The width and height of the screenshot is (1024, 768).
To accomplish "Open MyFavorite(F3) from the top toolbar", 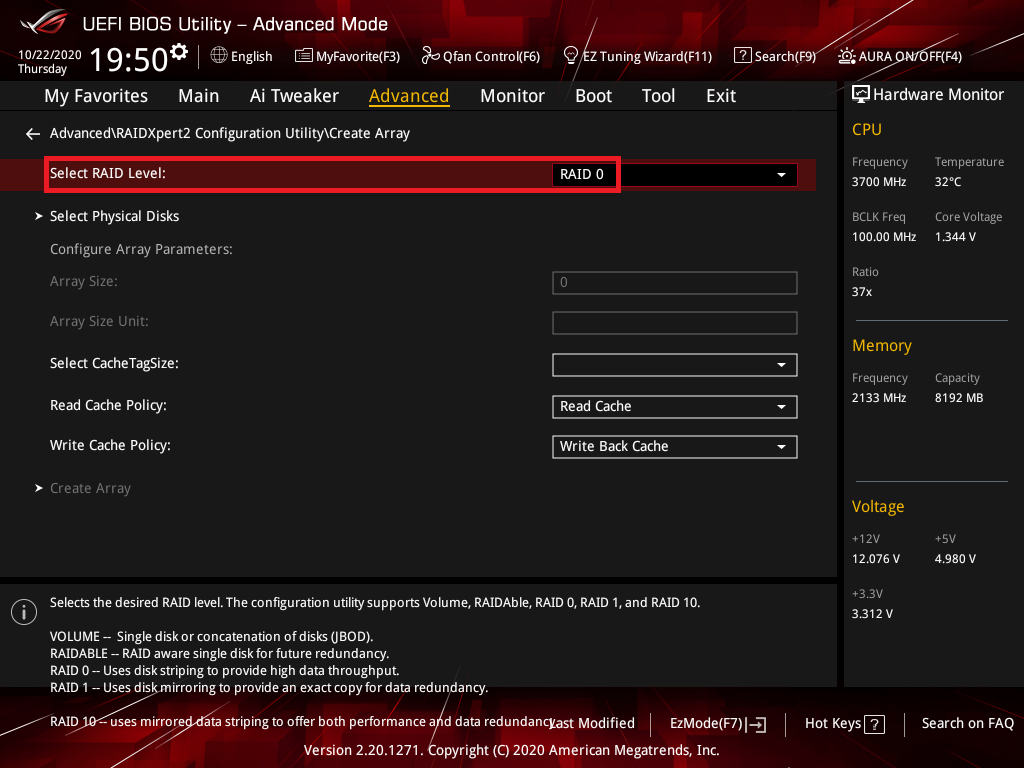I will [x=347, y=56].
